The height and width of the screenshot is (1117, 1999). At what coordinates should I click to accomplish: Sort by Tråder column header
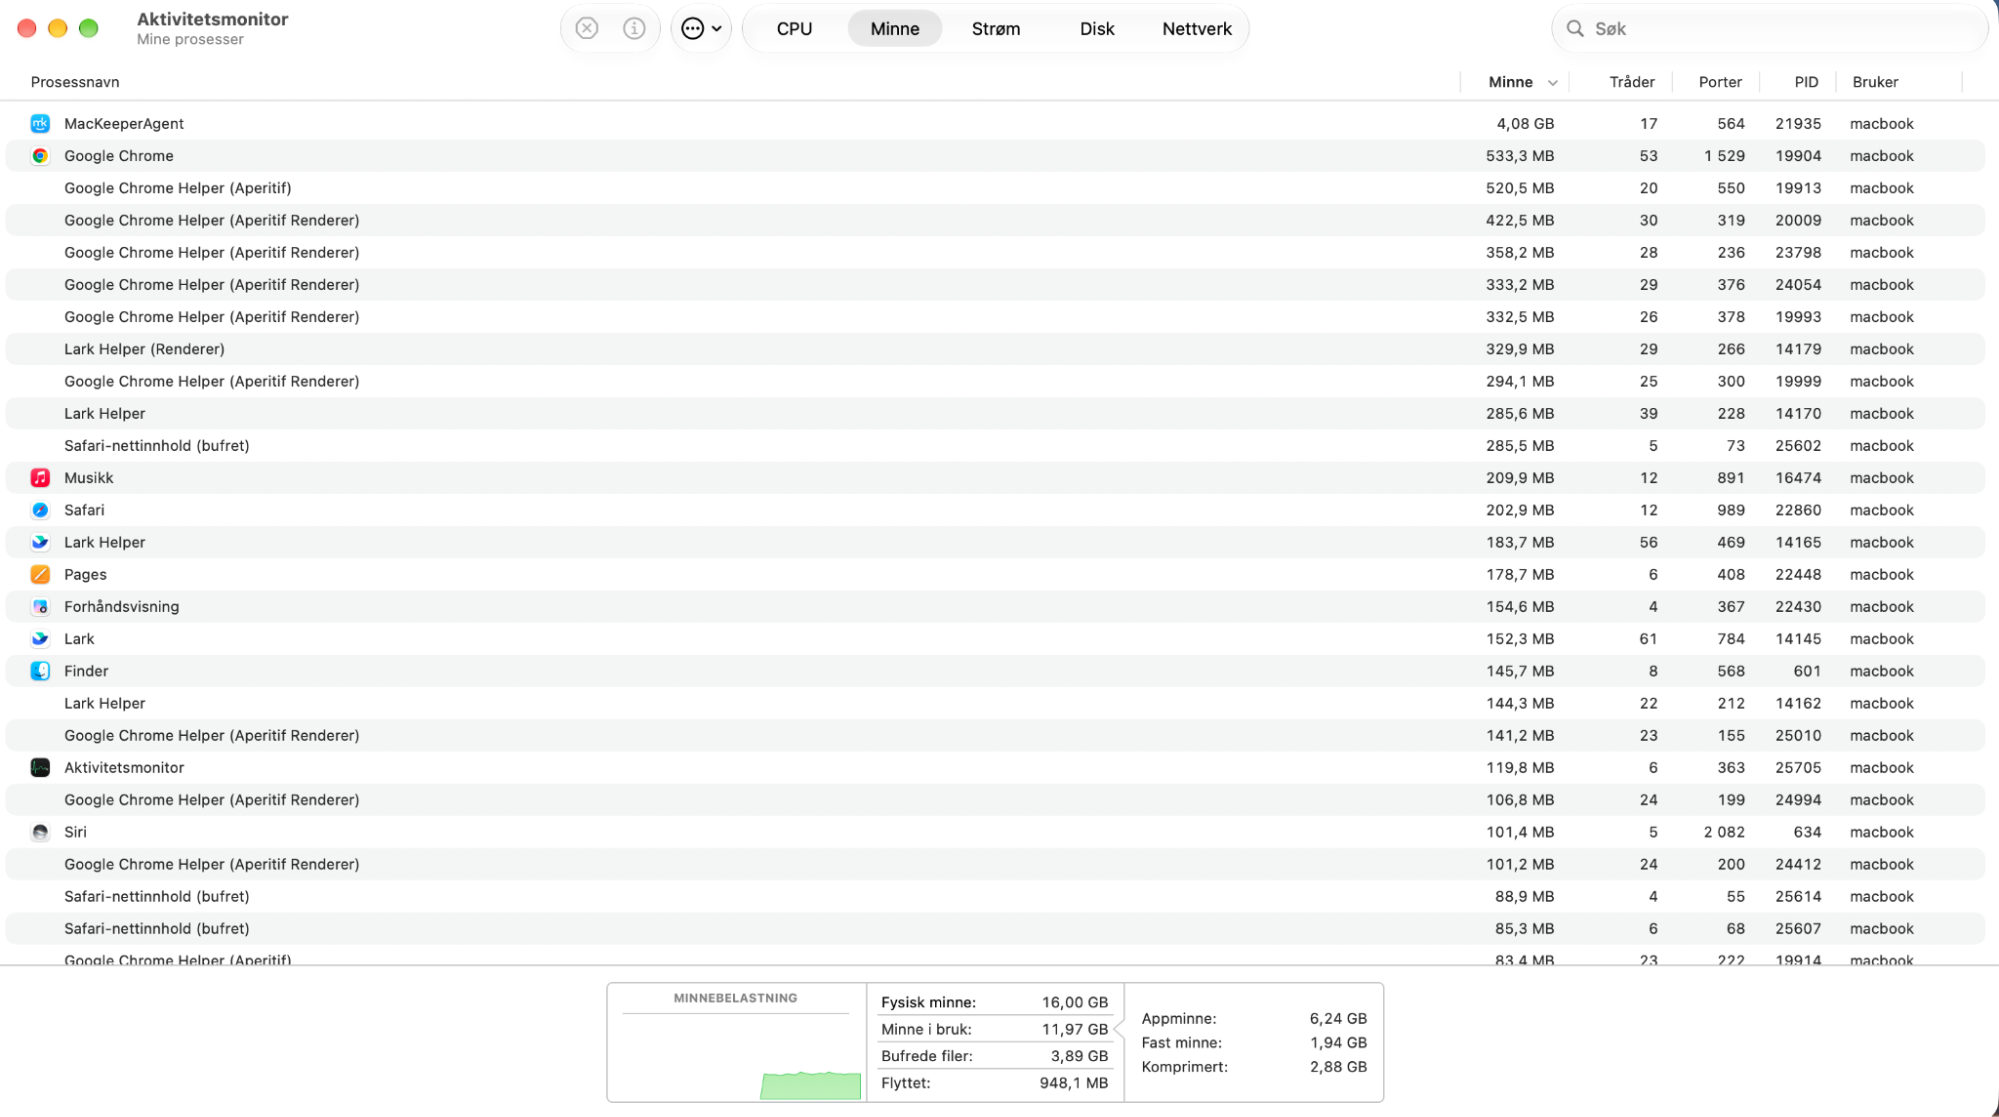tap(1631, 82)
